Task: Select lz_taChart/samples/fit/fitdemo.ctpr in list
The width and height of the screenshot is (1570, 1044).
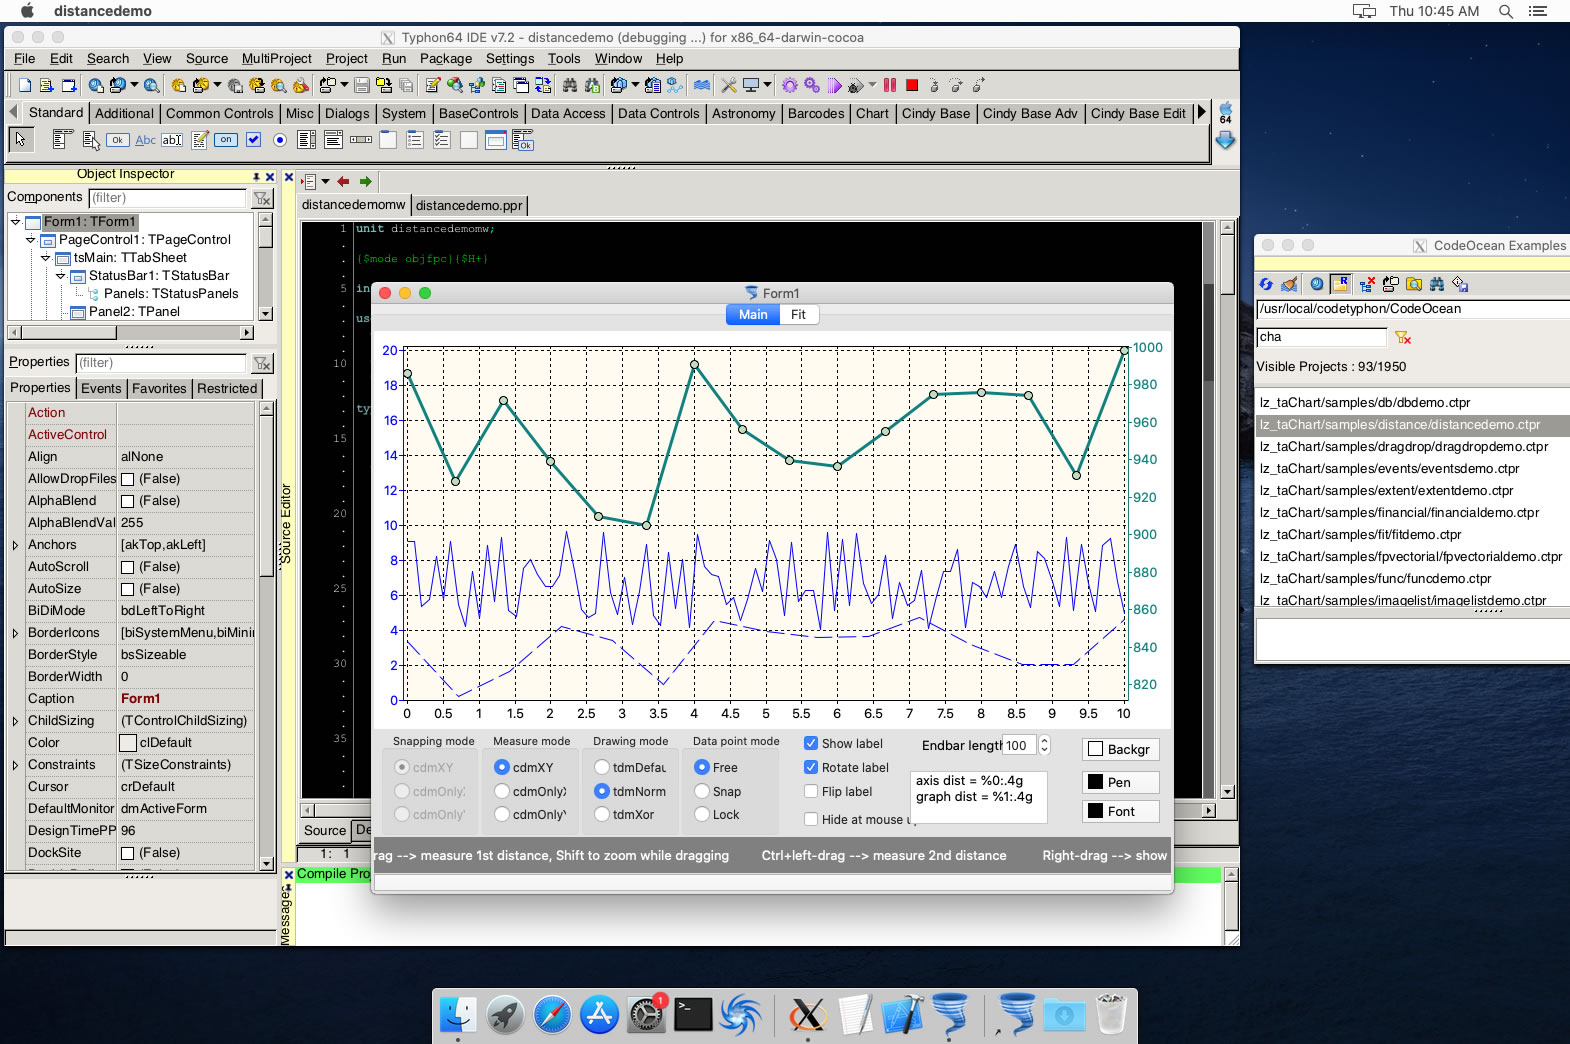Action: [x=1411, y=534]
